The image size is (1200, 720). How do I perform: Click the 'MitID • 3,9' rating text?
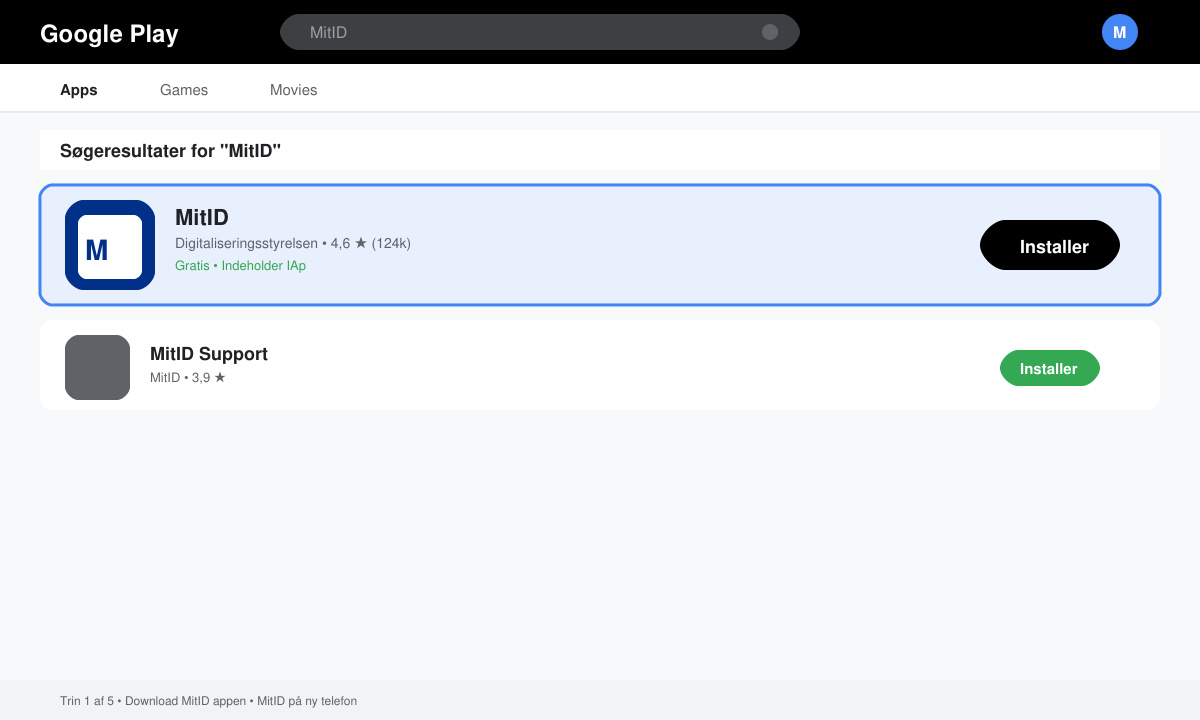click(188, 378)
